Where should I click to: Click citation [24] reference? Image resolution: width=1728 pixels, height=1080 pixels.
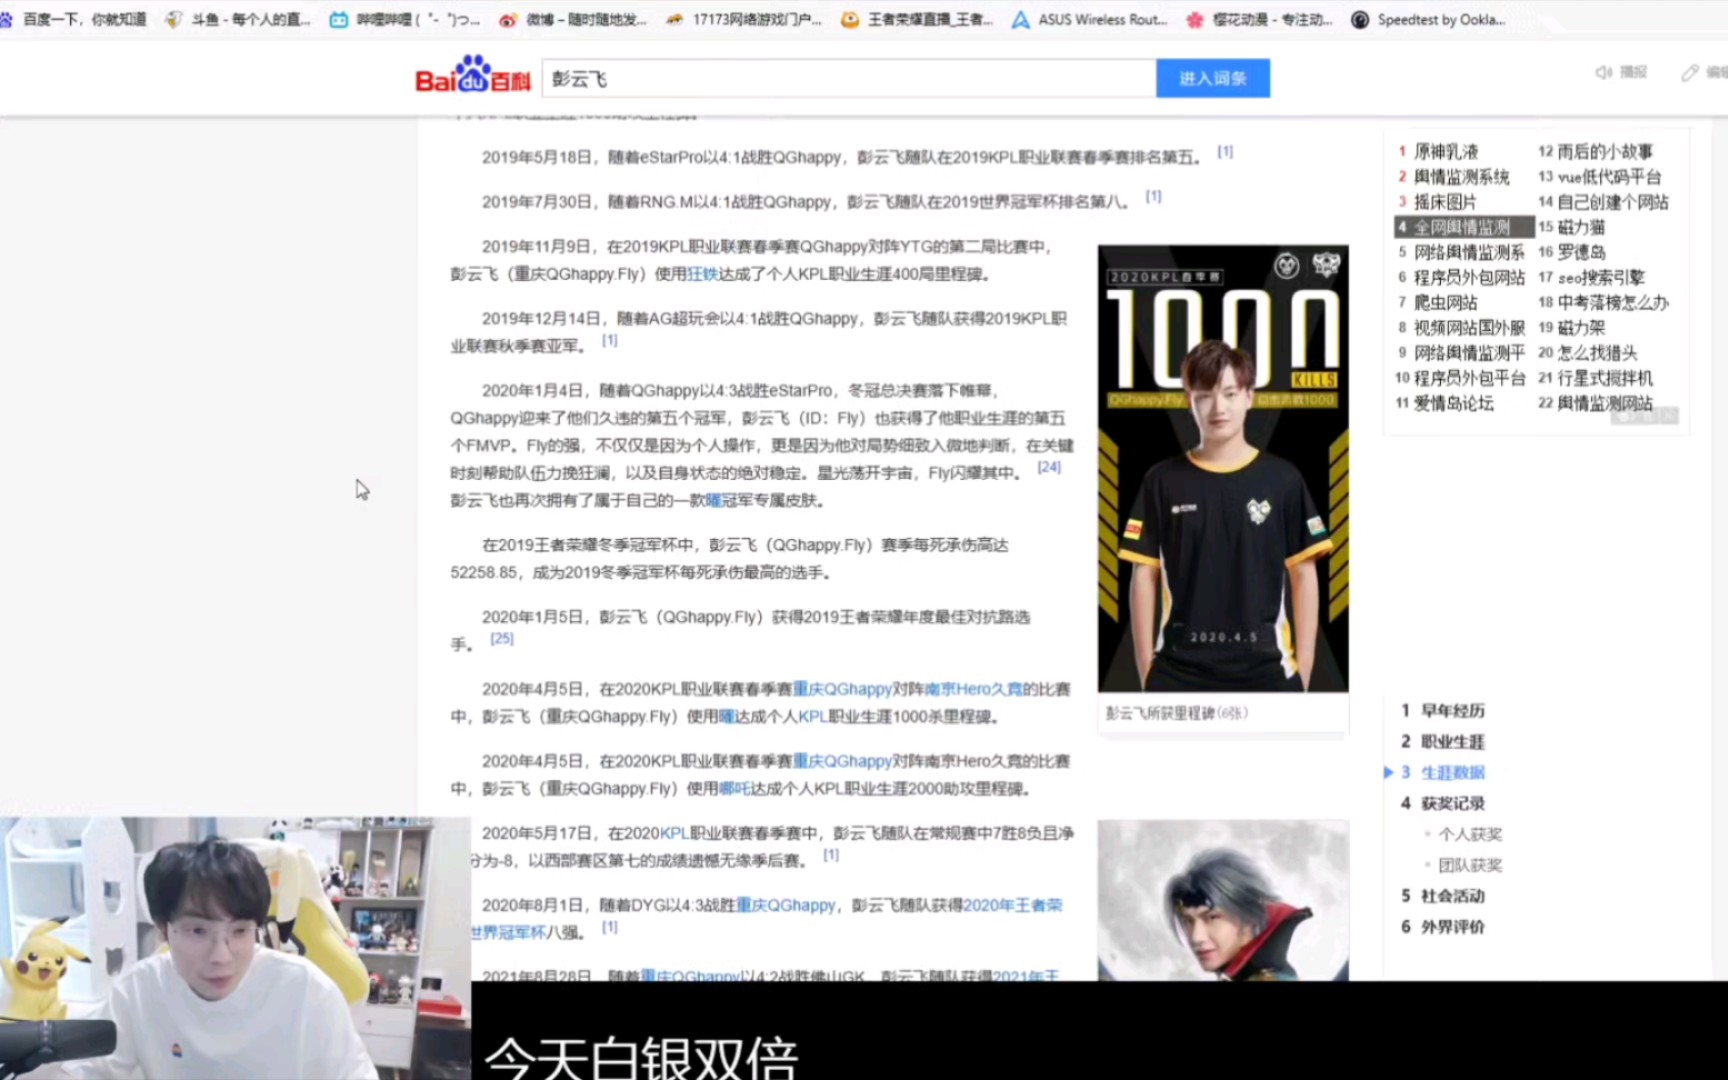(1048, 467)
